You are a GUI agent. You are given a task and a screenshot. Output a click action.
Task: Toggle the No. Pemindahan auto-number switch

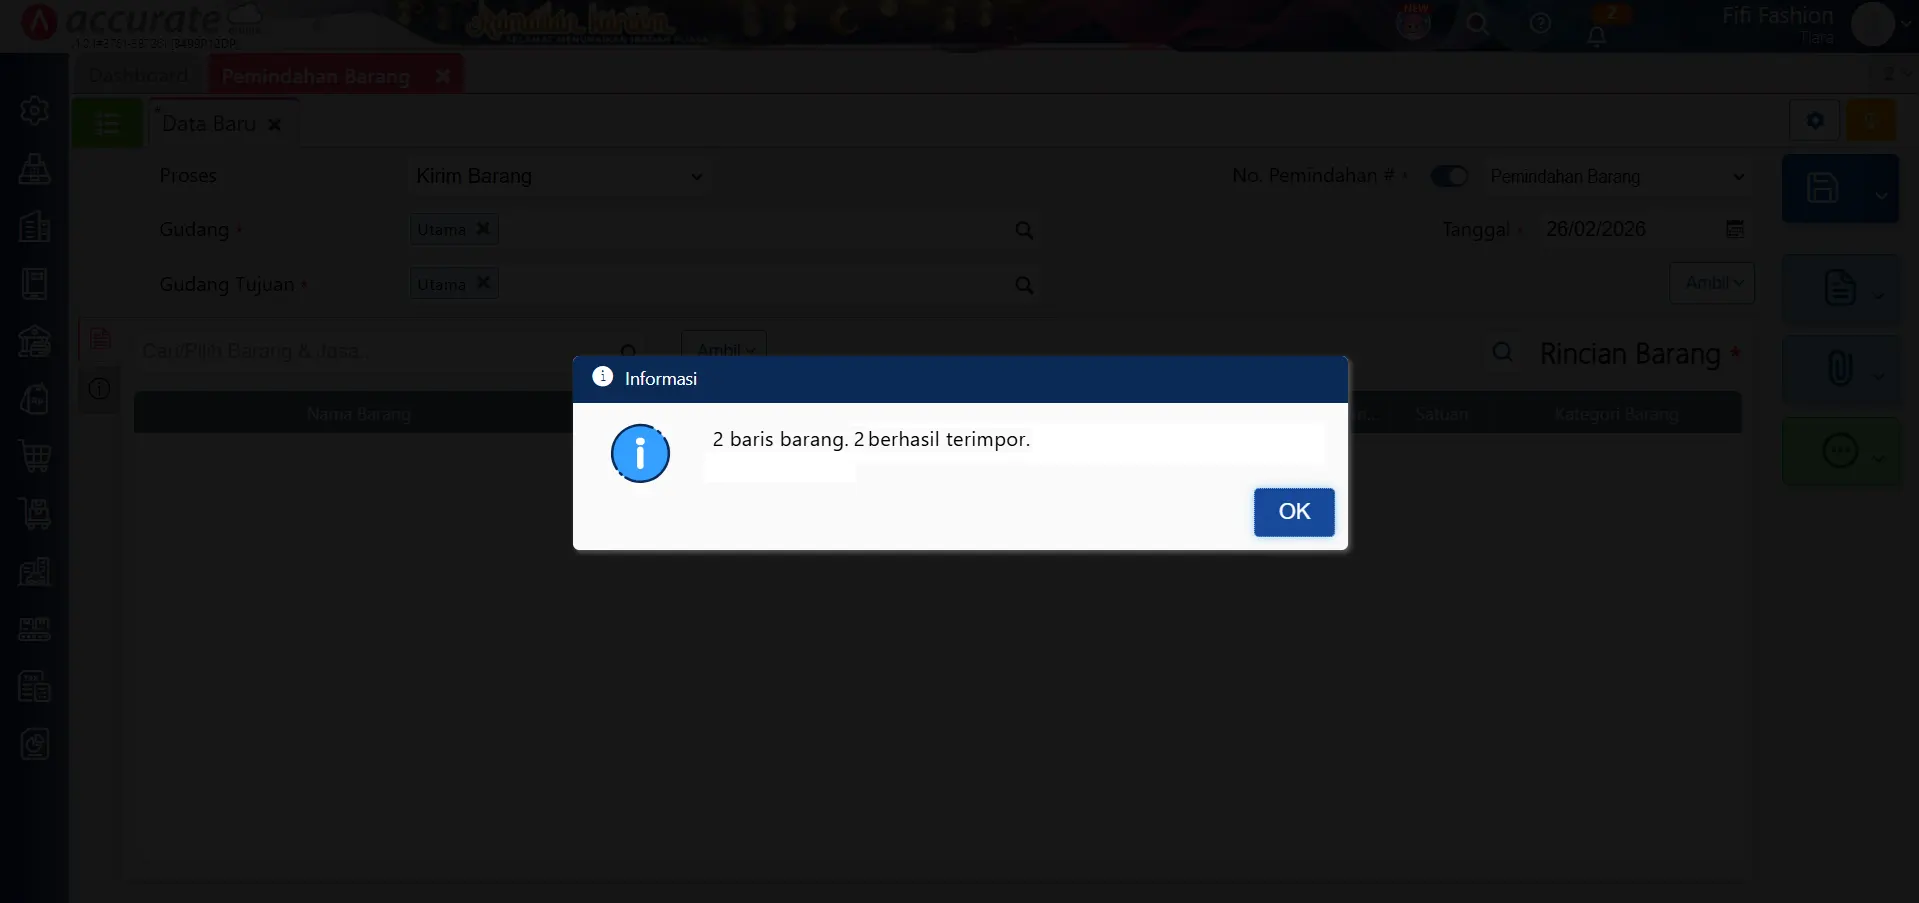pyautogui.click(x=1449, y=176)
